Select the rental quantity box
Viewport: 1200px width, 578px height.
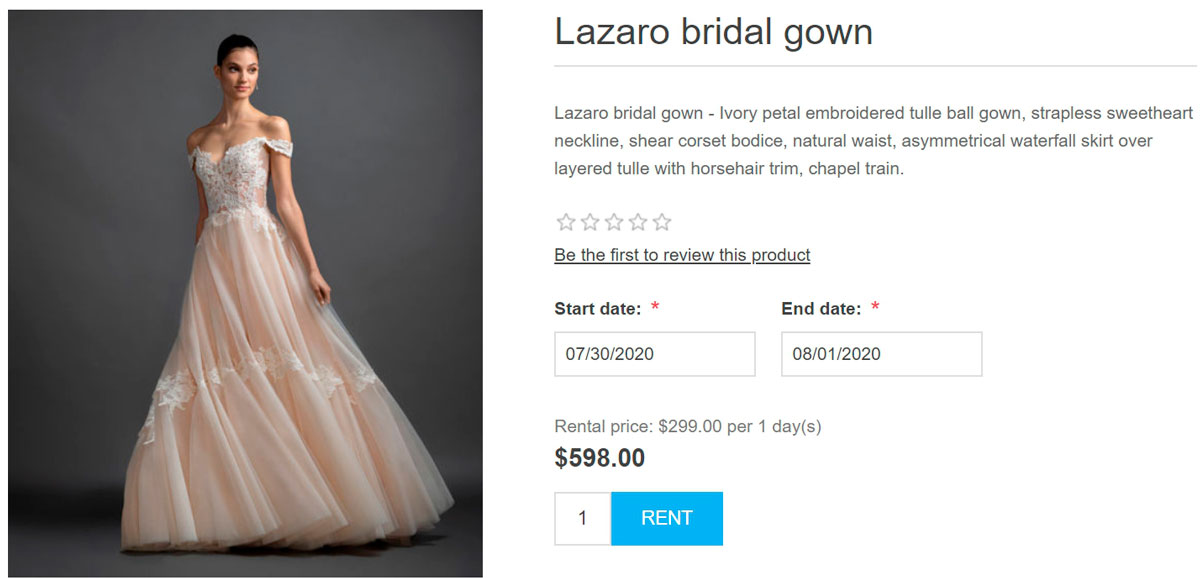pos(582,517)
